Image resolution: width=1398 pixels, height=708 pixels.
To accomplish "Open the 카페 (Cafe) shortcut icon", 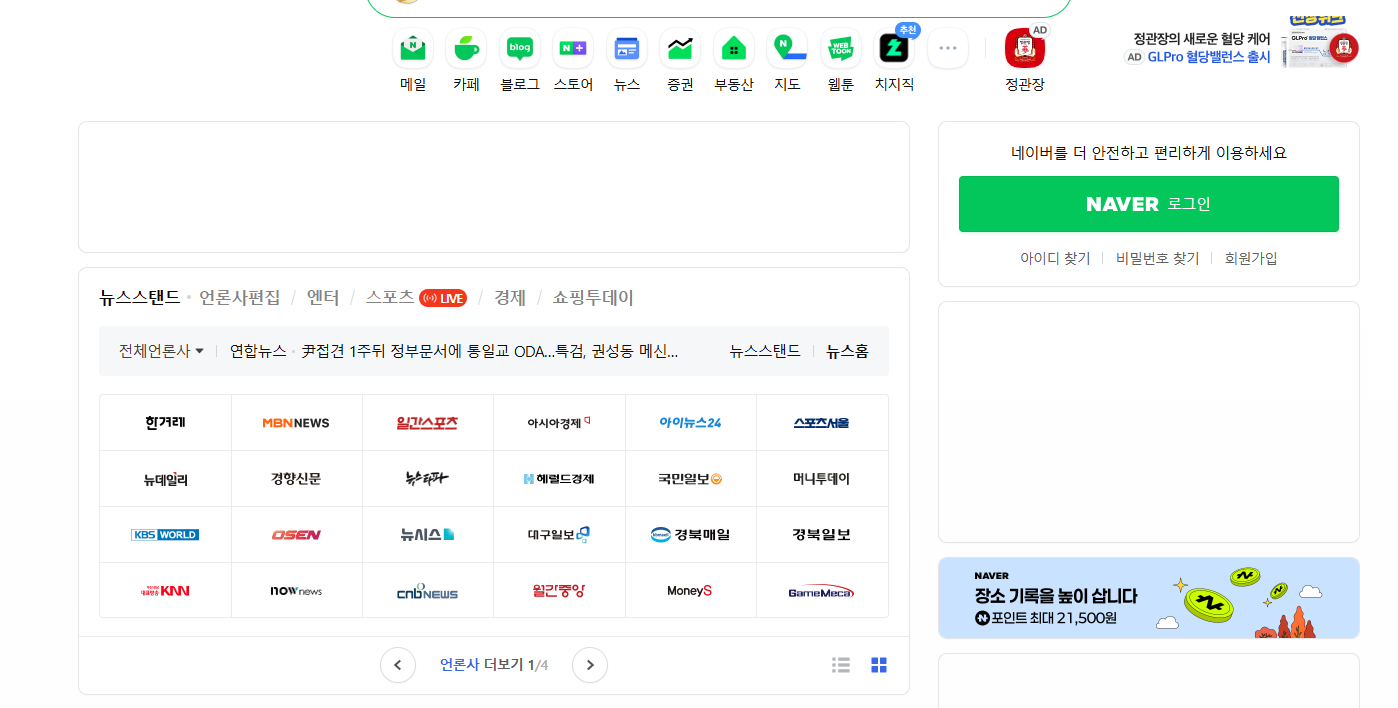I will tap(466, 48).
